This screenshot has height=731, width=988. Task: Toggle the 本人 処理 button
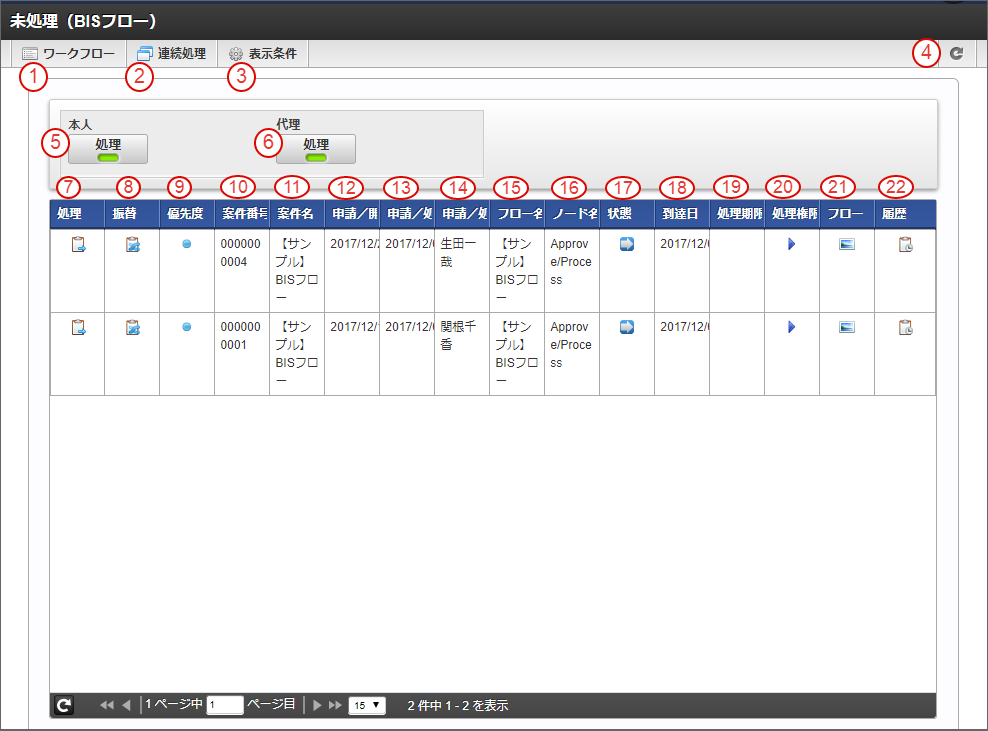[108, 149]
